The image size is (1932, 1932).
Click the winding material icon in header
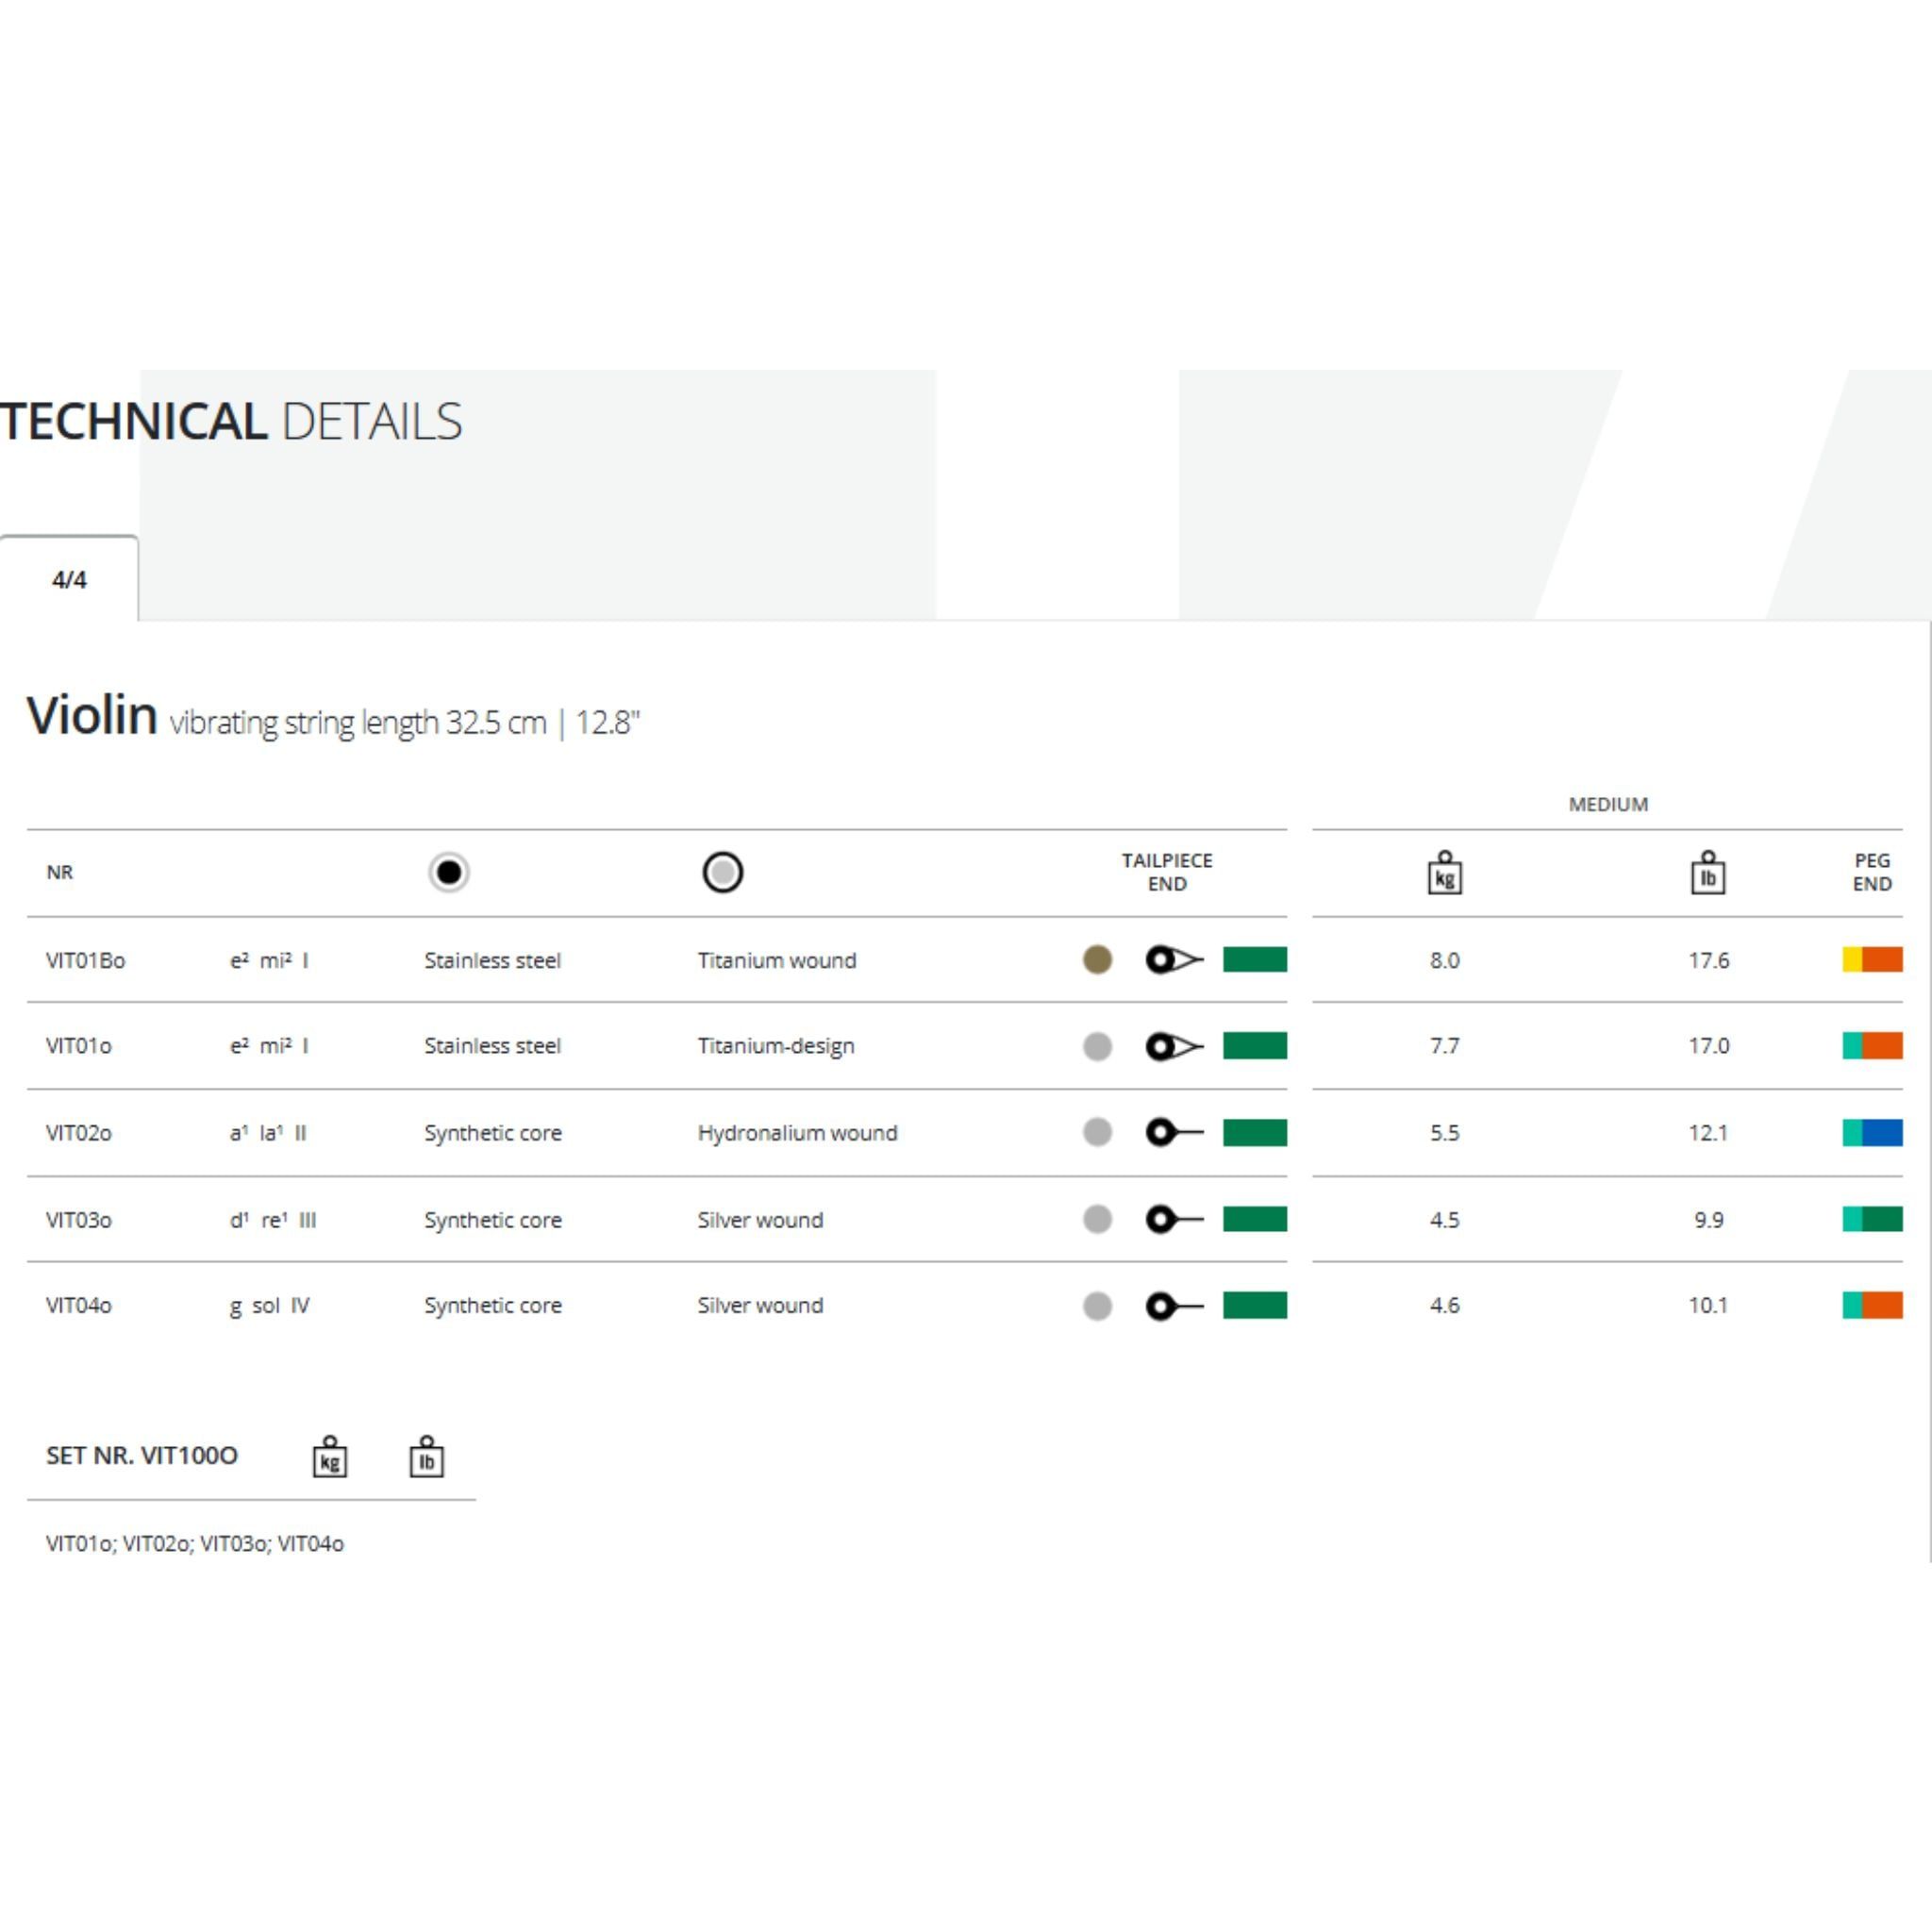point(722,872)
